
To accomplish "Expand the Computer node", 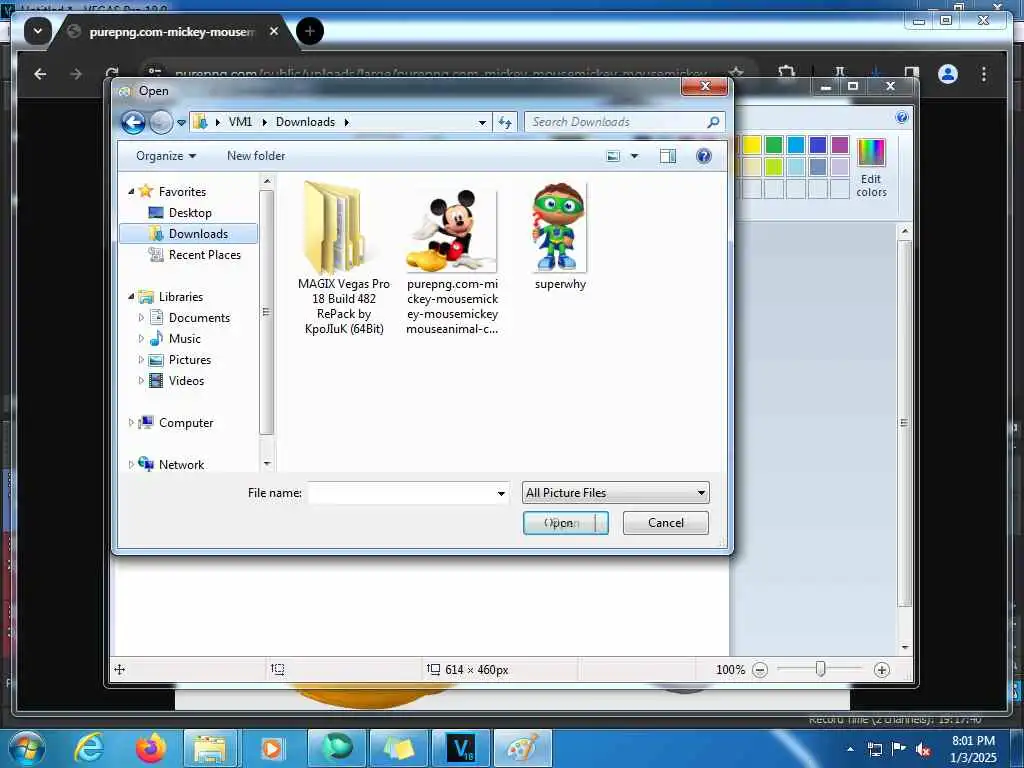I will (x=131, y=423).
